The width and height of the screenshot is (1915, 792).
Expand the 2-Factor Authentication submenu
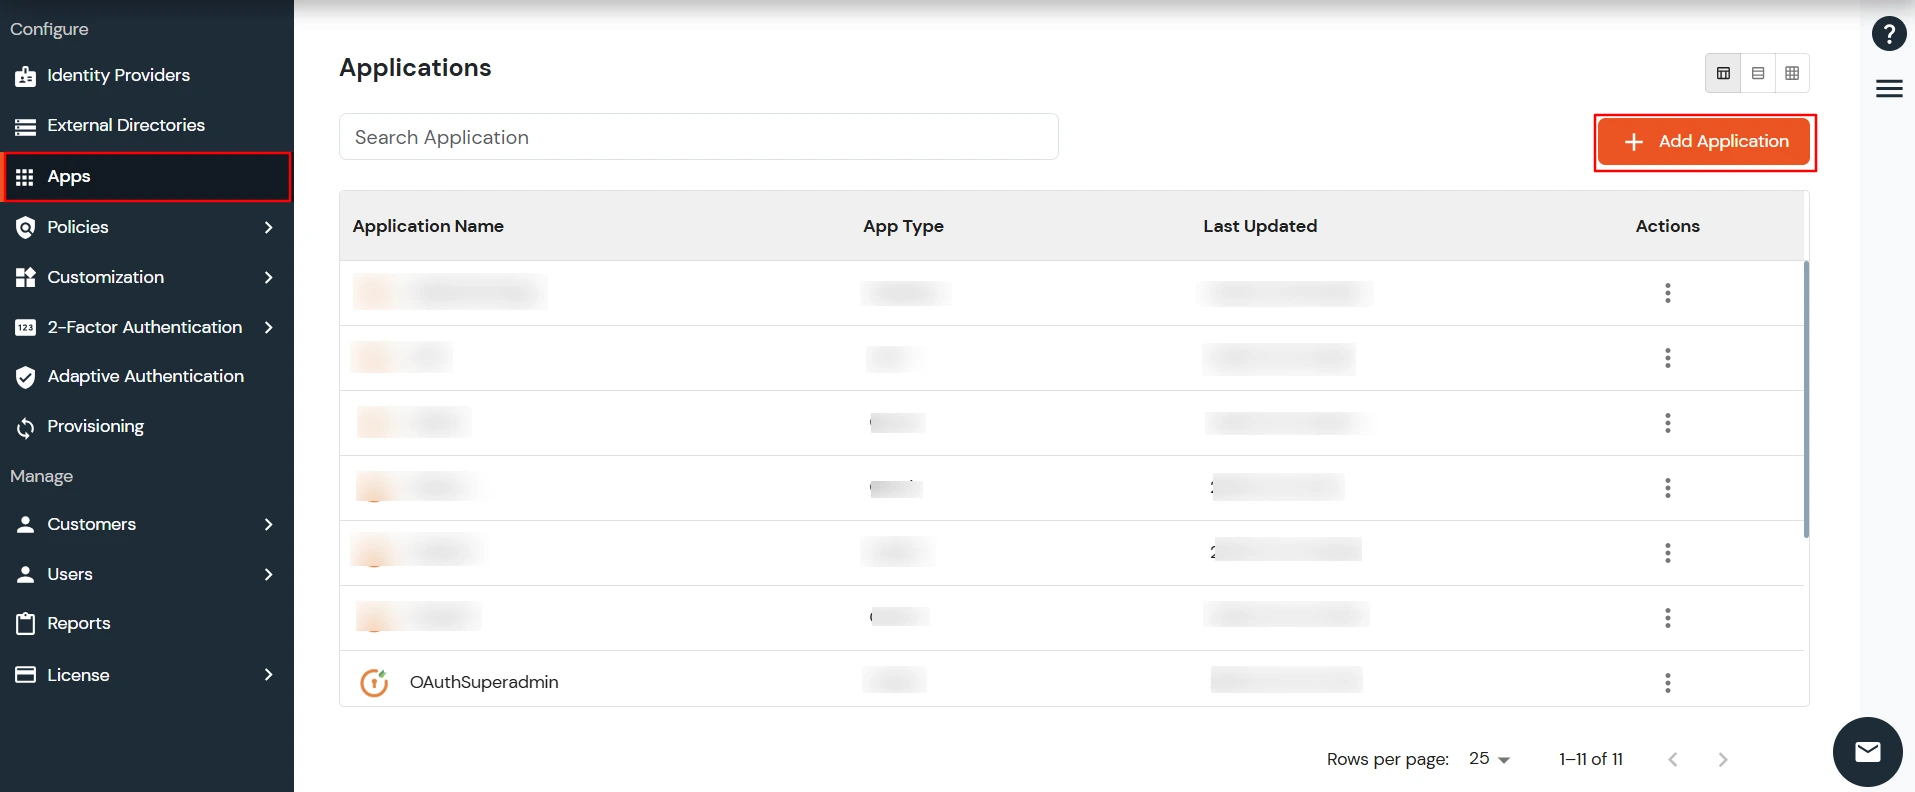[x=268, y=327]
